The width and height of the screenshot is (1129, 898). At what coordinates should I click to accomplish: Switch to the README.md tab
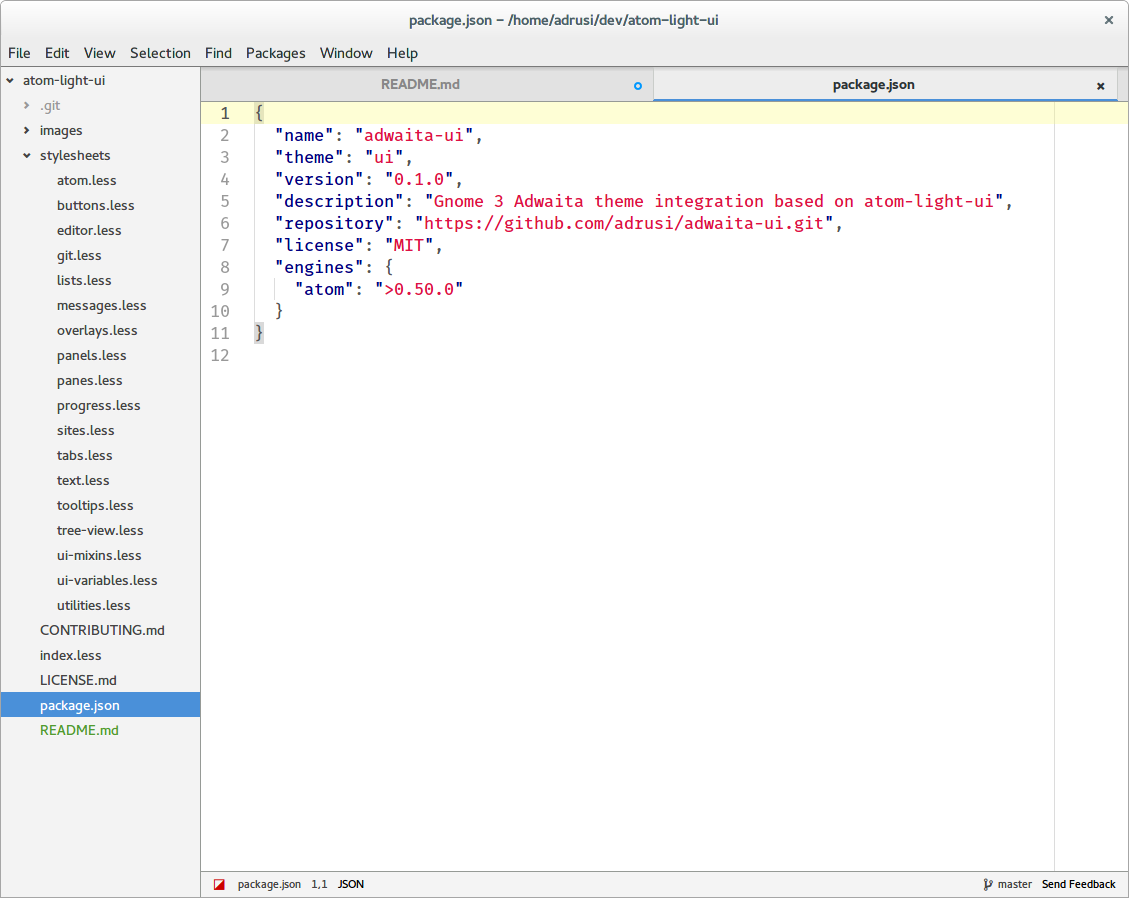click(427, 85)
